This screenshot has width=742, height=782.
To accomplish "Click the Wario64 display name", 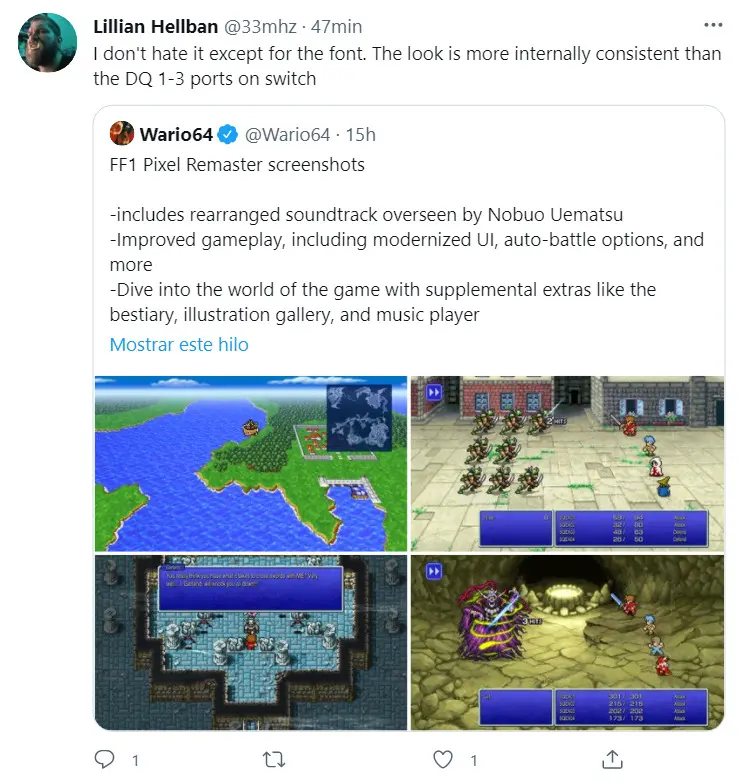I will pyautogui.click(x=176, y=135).
